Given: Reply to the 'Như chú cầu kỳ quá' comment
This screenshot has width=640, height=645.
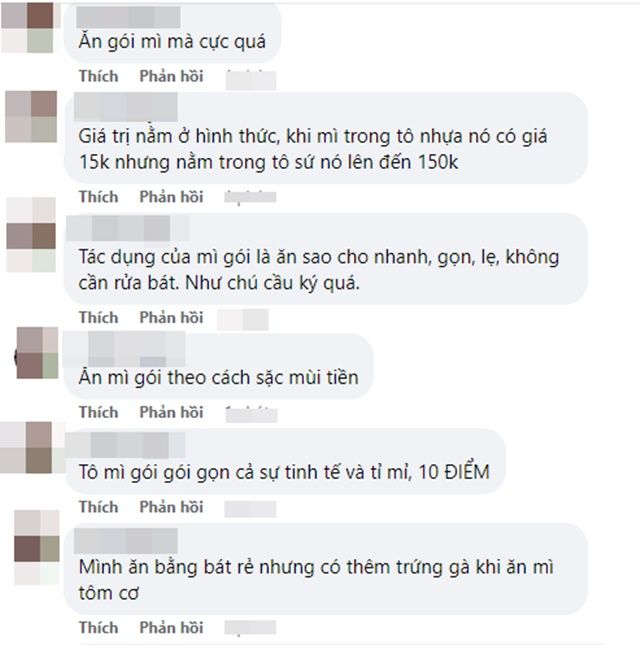Looking at the screenshot, I should click(171, 317).
